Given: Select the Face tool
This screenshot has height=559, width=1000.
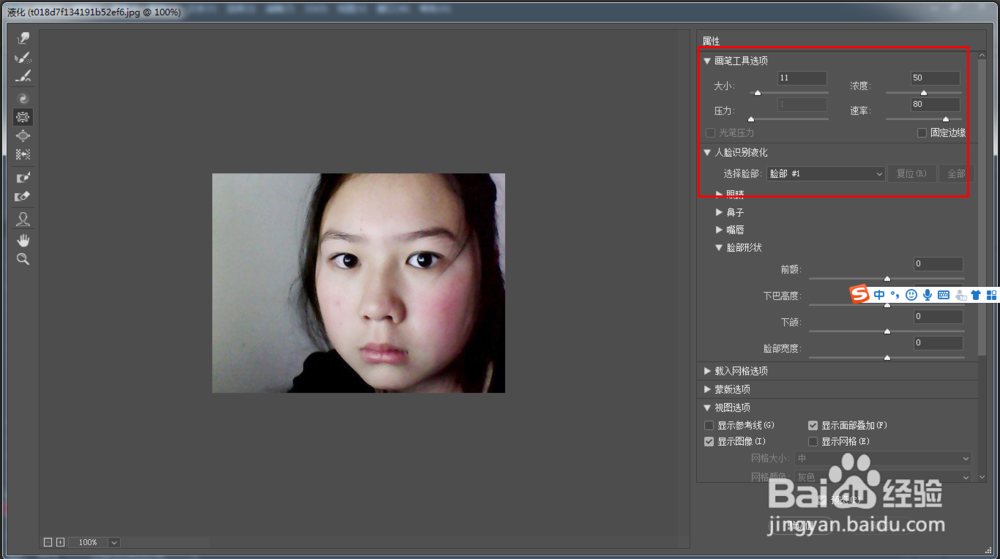Looking at the screenshot, I should point(23,219).
